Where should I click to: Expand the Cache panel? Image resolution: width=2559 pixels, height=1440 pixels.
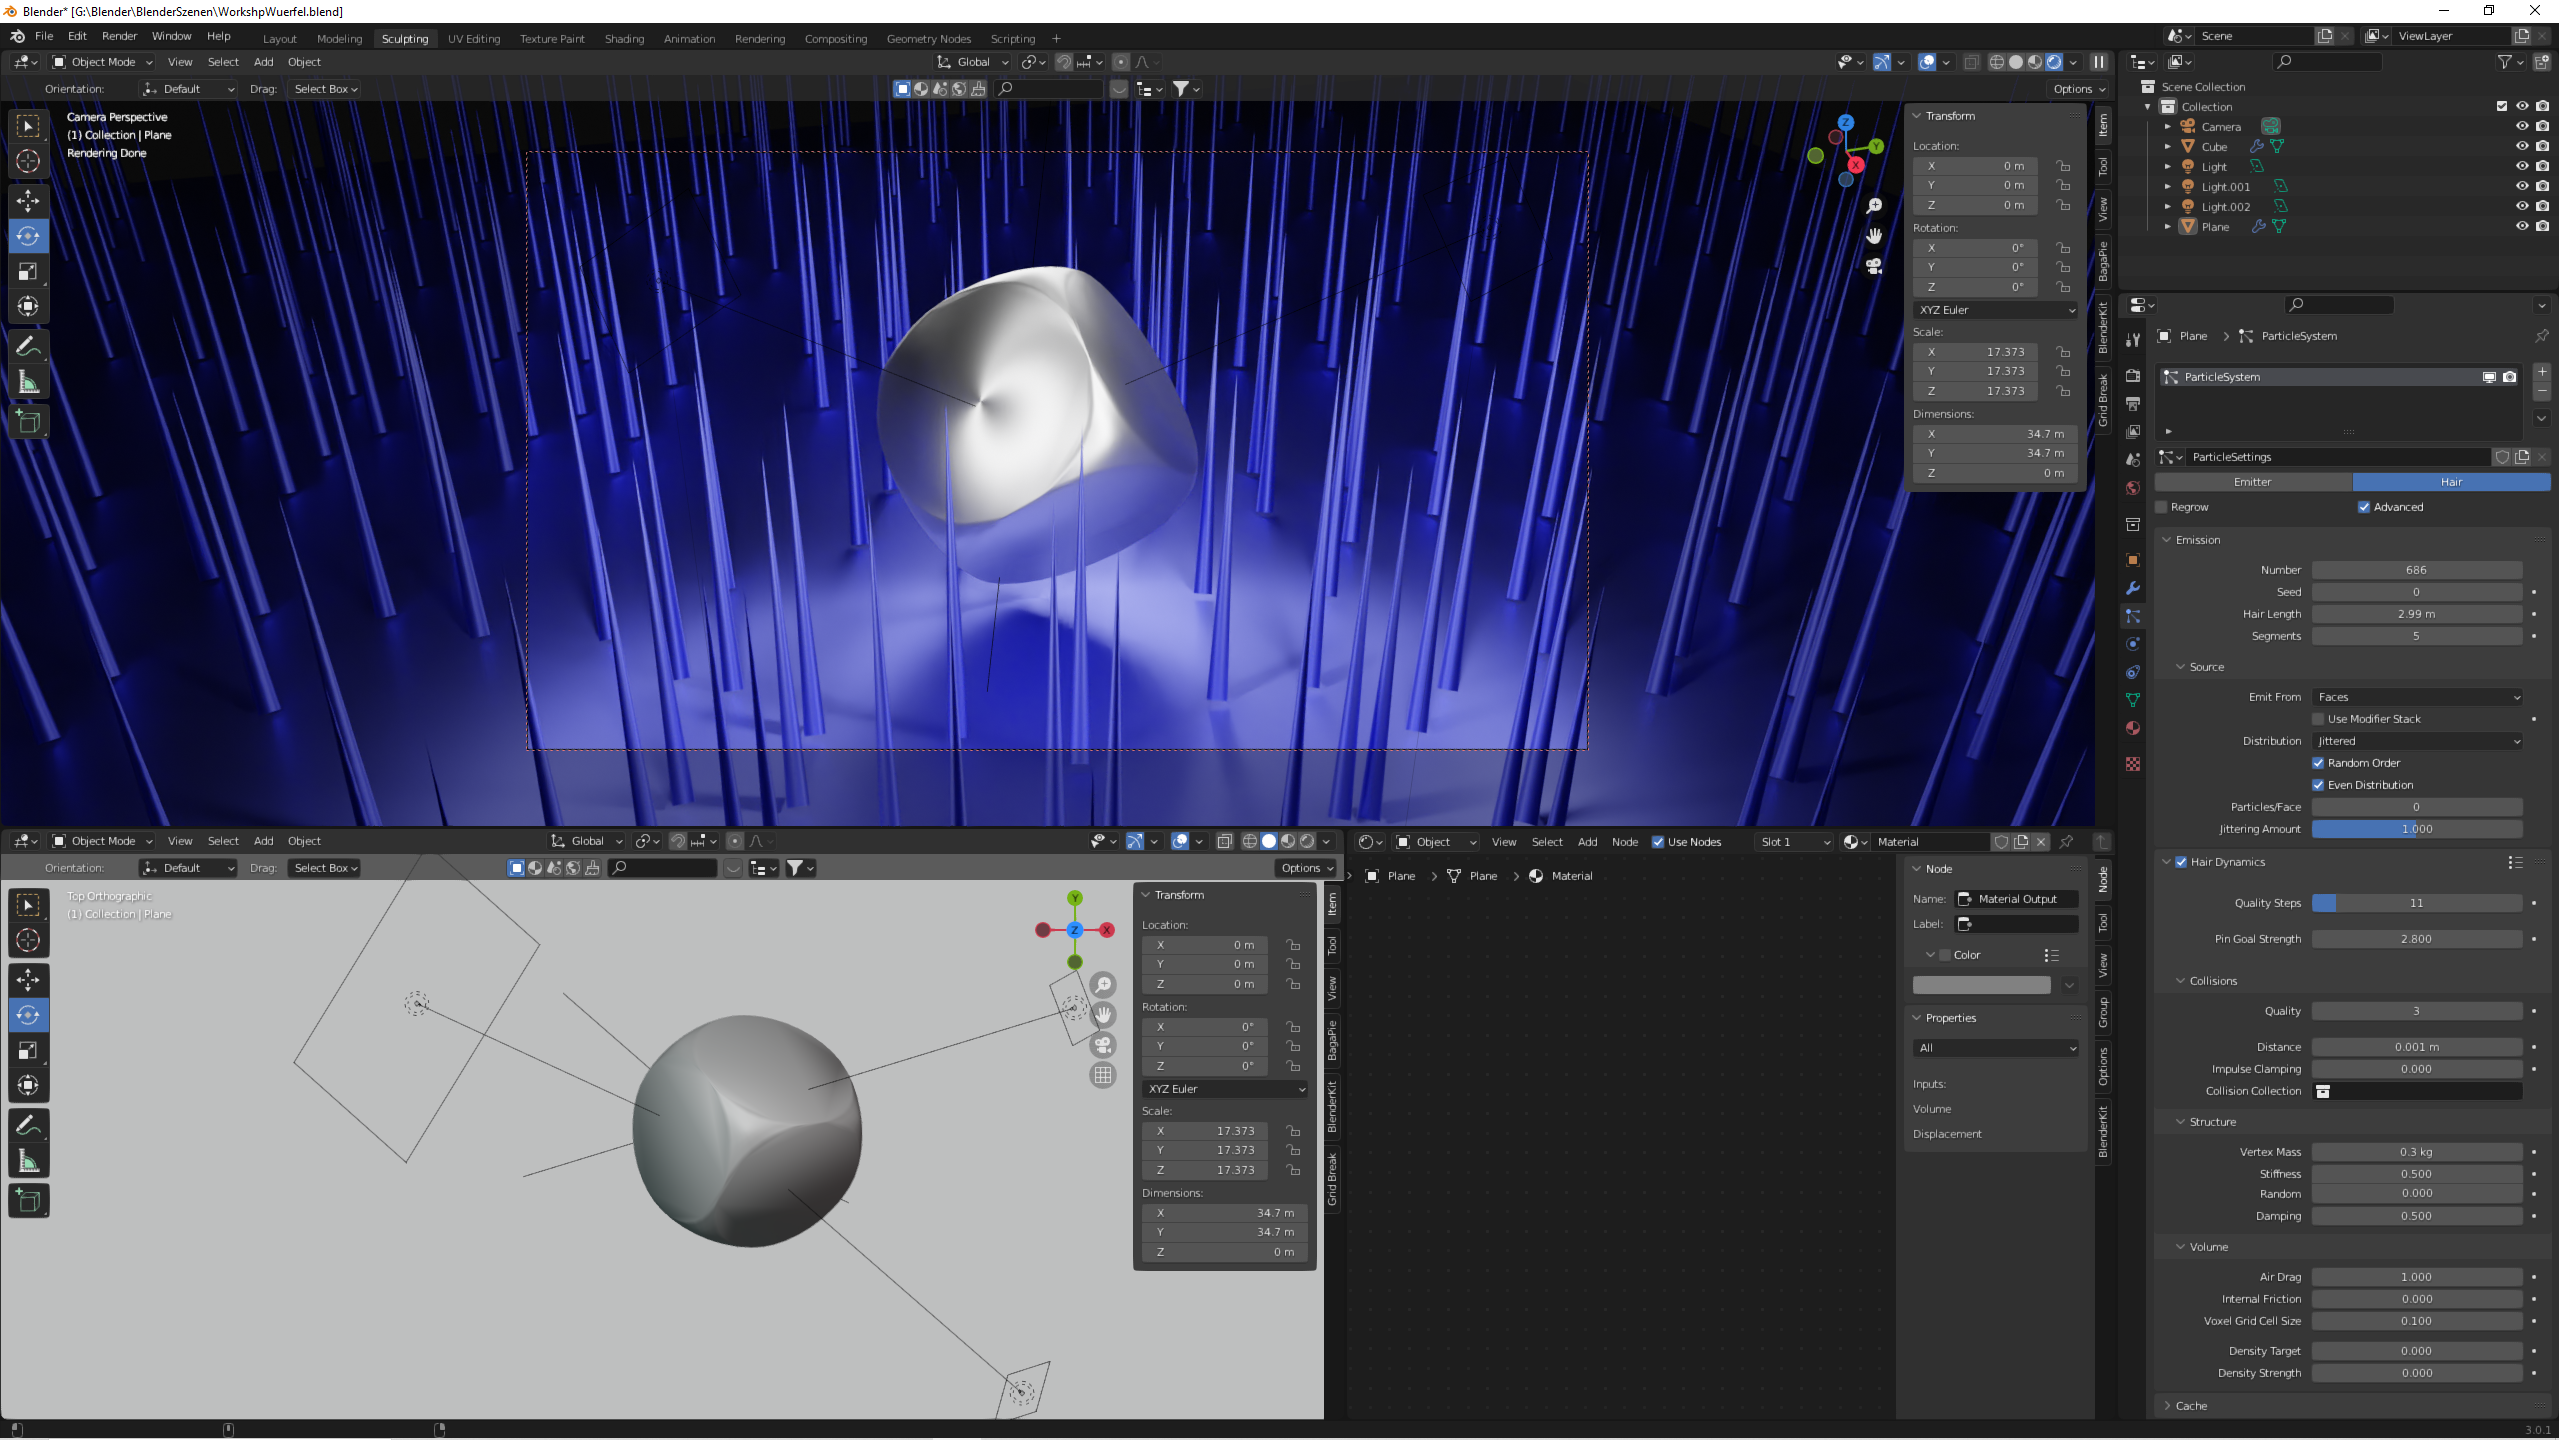click(x=2190, y=1405)
